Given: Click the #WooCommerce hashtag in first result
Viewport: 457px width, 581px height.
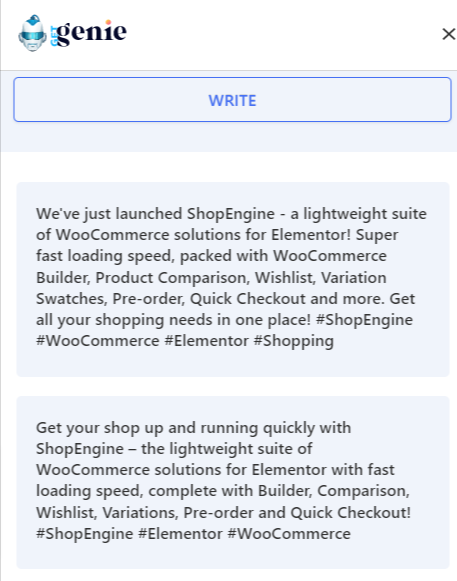Looking at the screenshot, I should point(97,341).
